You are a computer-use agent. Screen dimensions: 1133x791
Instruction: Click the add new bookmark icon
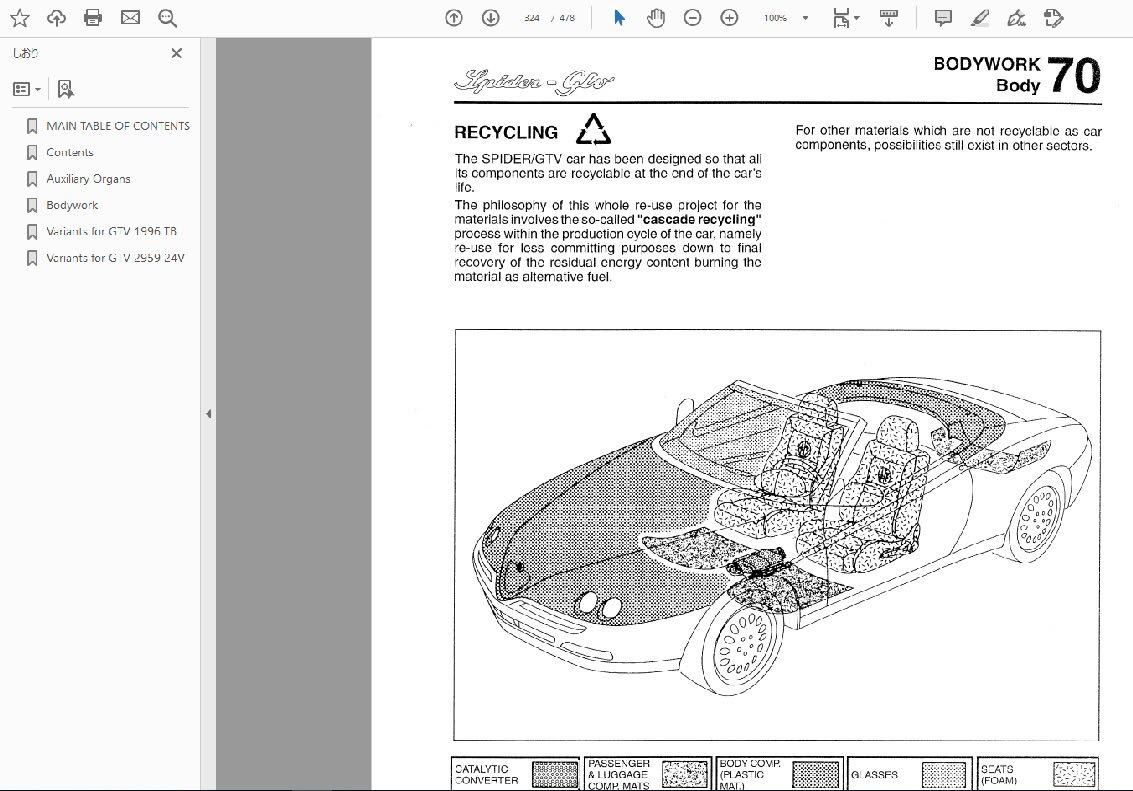(65, 89)
